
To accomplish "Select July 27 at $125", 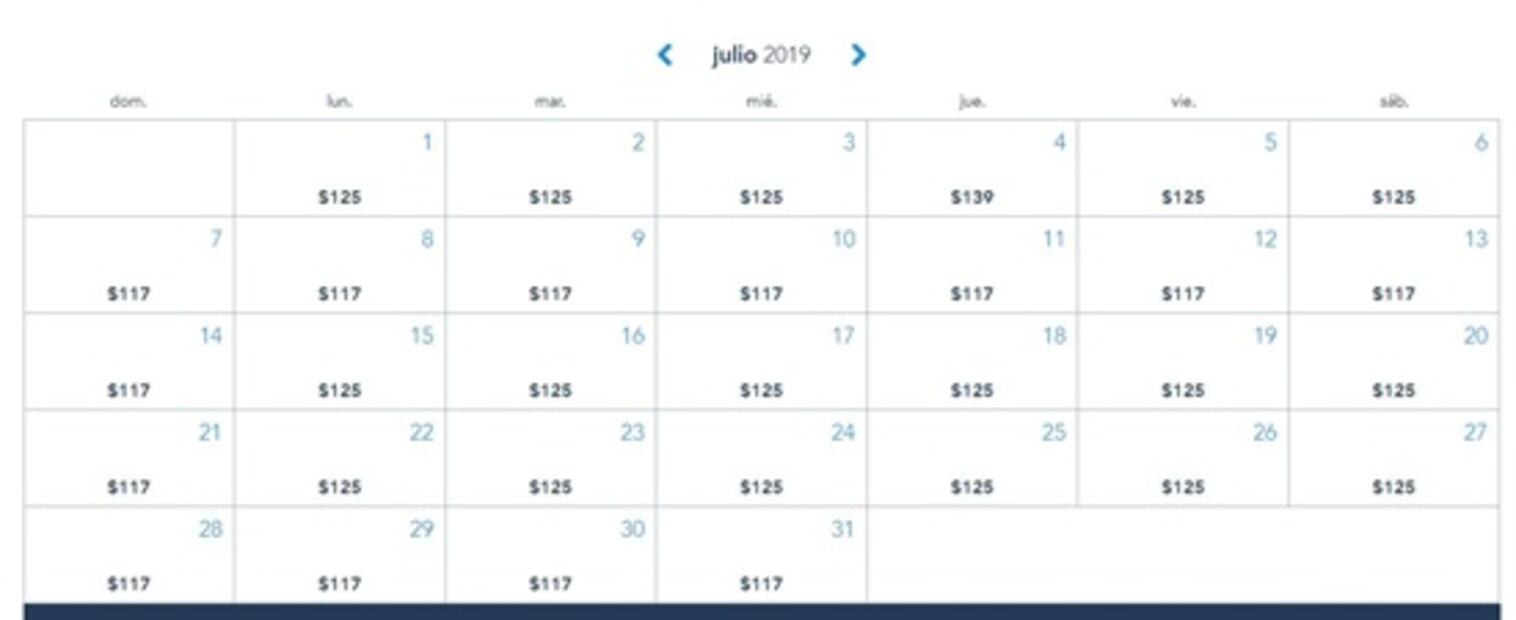I will coord(1394,458).
